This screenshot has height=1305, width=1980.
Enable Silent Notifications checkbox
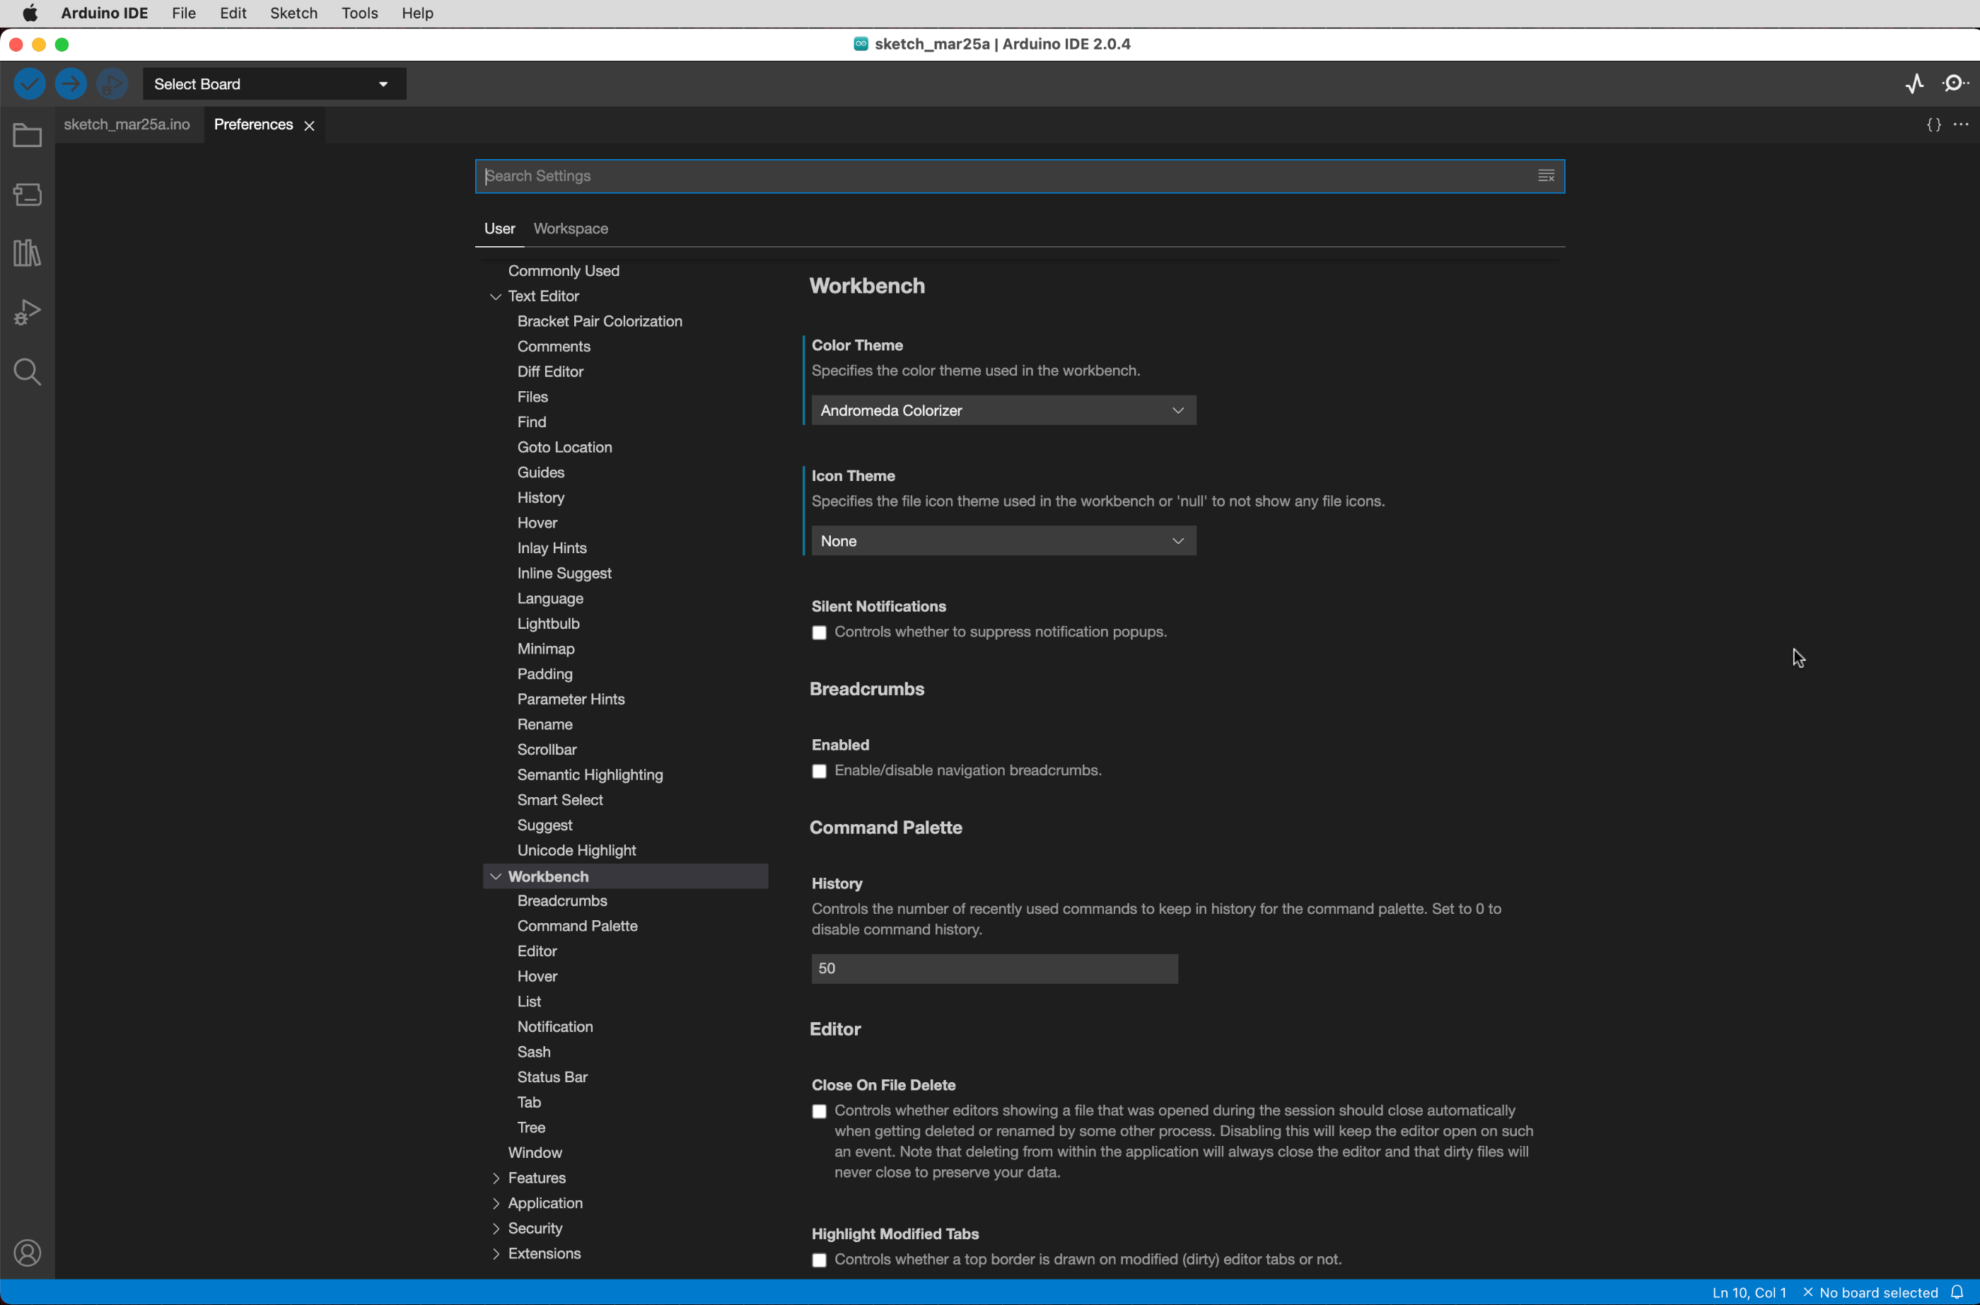click(819, 632)
